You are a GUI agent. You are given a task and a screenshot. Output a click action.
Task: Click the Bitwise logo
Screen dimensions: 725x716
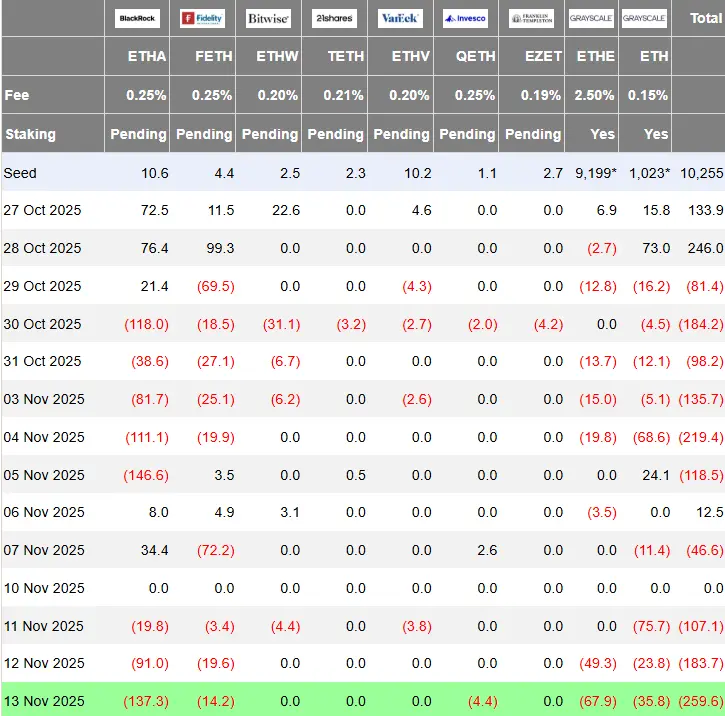[x=268, y=18]
